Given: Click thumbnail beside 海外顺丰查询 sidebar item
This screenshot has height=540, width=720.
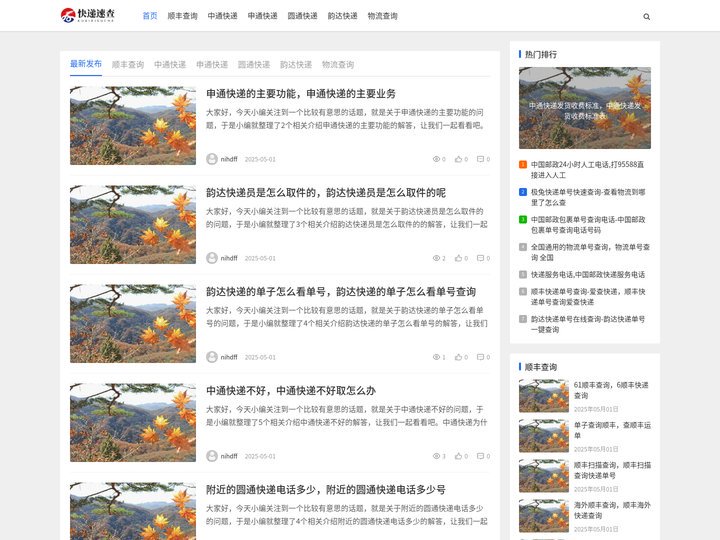Looking at the screenshot, I should (544, 516).
